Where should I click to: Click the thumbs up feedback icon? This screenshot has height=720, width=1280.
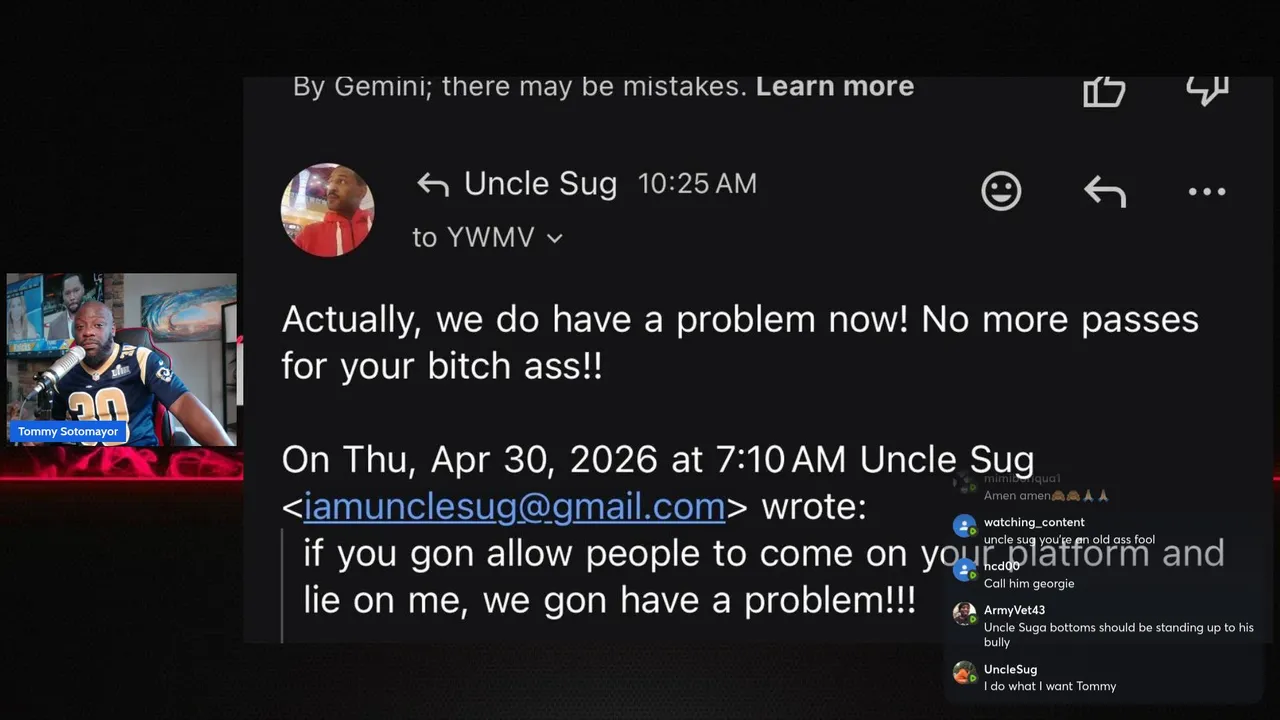[1104, 90]
